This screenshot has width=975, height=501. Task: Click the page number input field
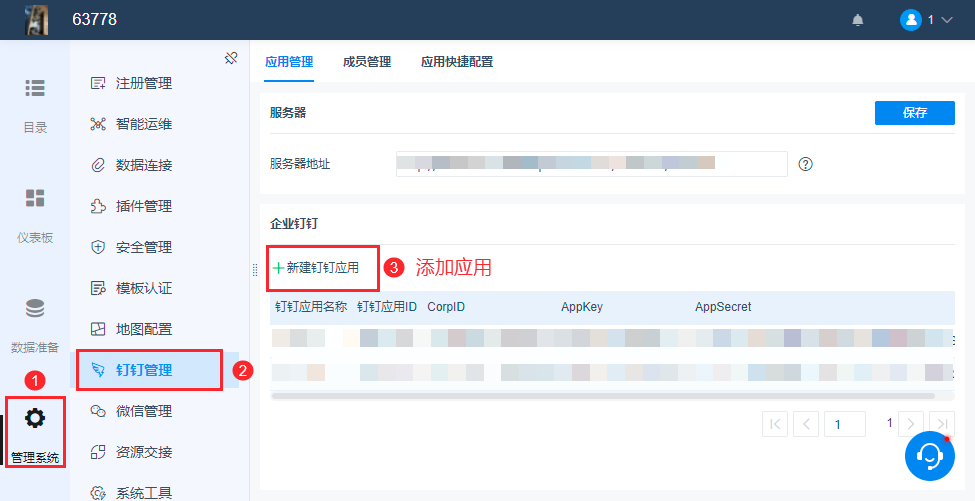coord(845,424)
